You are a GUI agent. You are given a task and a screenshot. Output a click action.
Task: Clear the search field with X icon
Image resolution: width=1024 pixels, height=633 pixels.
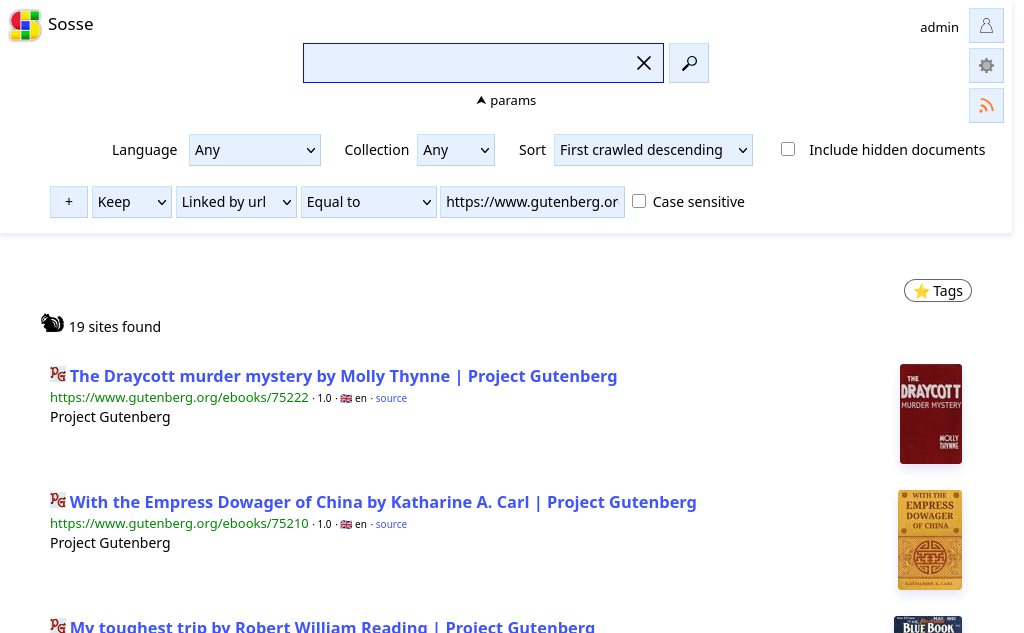[643, 63]
